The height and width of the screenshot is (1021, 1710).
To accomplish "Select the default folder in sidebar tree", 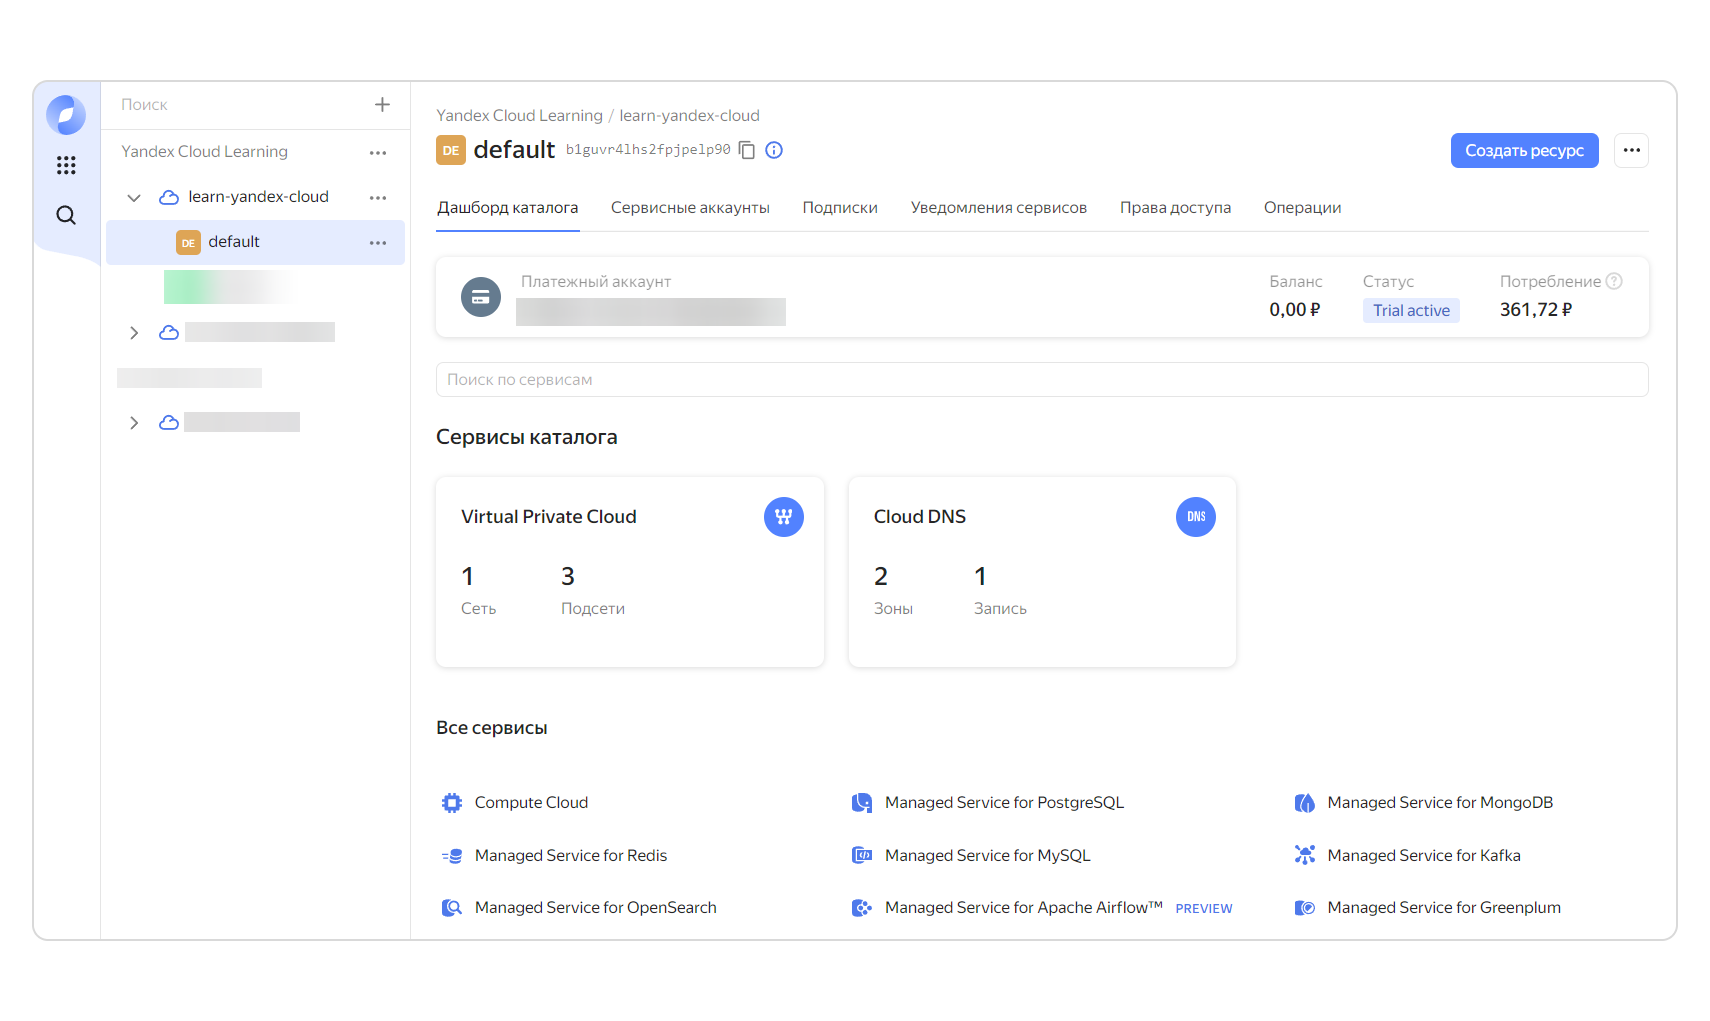I will (x=255, y=242).
